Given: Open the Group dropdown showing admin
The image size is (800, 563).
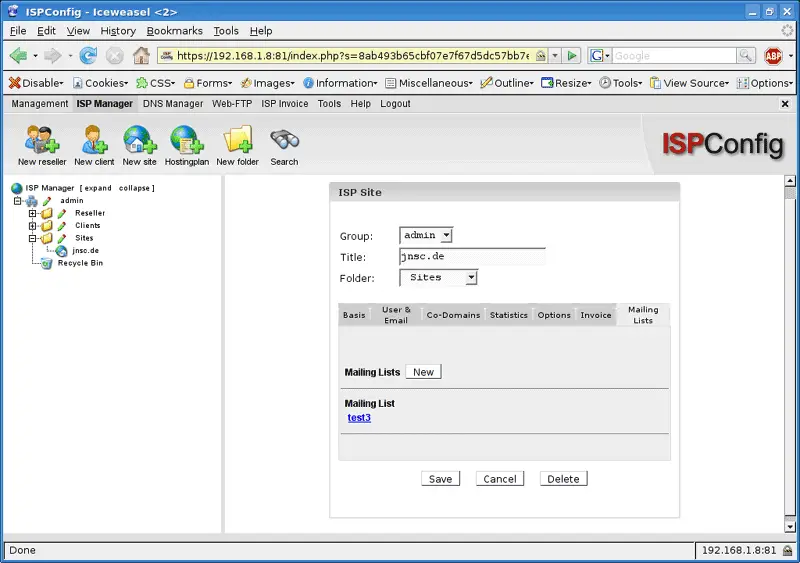Looking at the screenshot, I should 426,235.
